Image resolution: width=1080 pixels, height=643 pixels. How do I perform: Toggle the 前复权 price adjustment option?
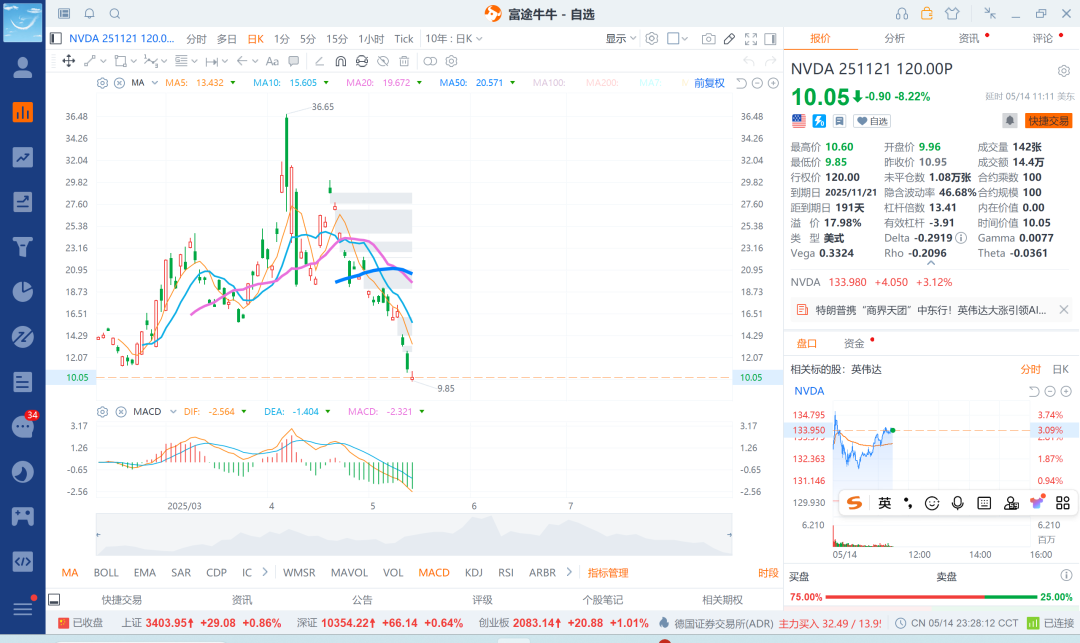709,83
